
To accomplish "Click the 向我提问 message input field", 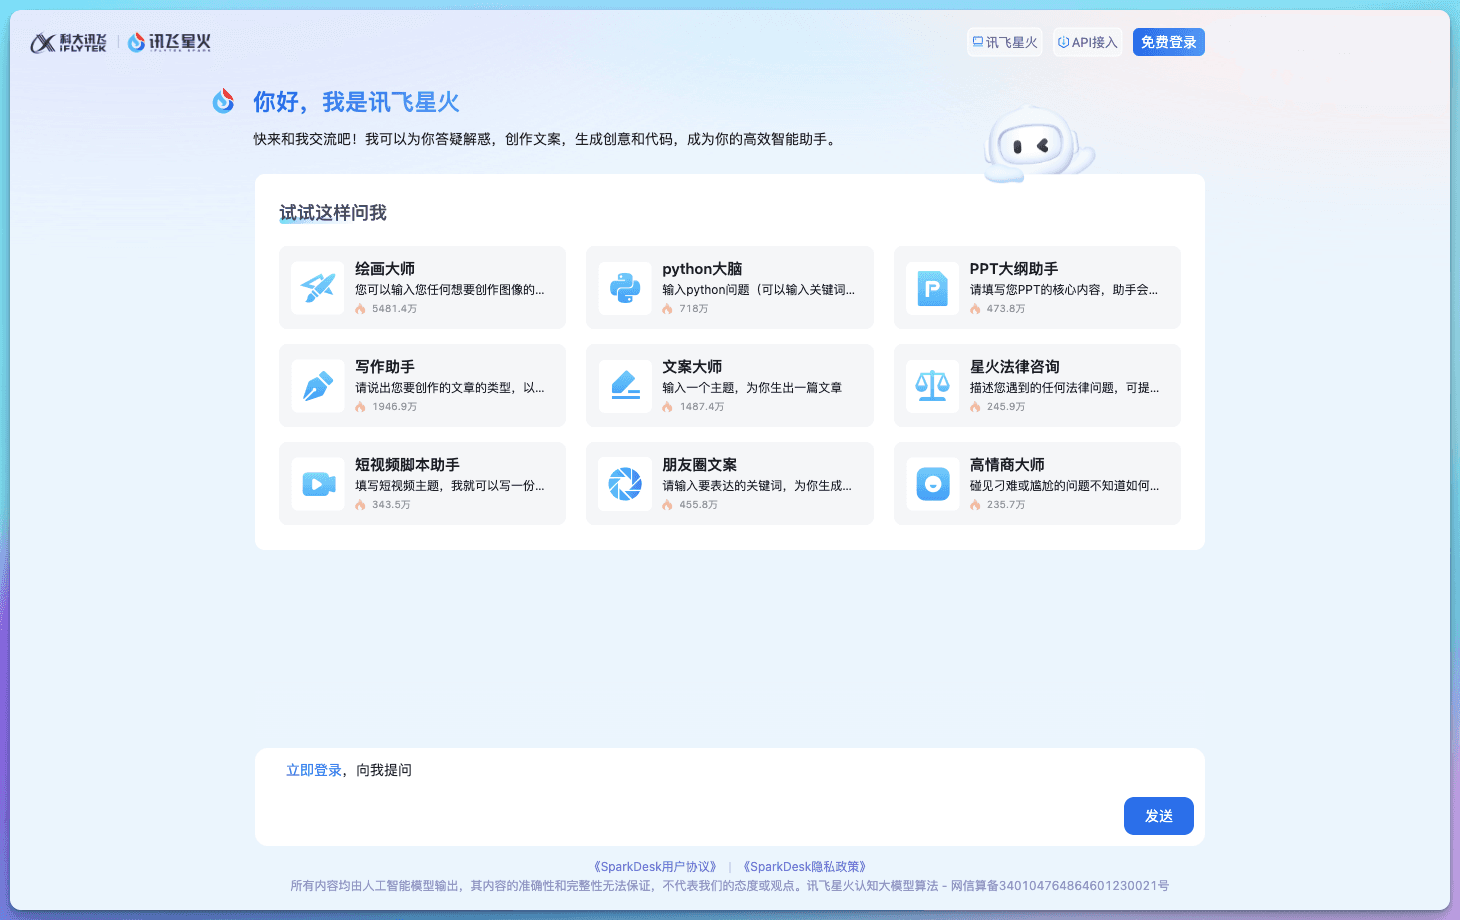I will pos(730,797).
